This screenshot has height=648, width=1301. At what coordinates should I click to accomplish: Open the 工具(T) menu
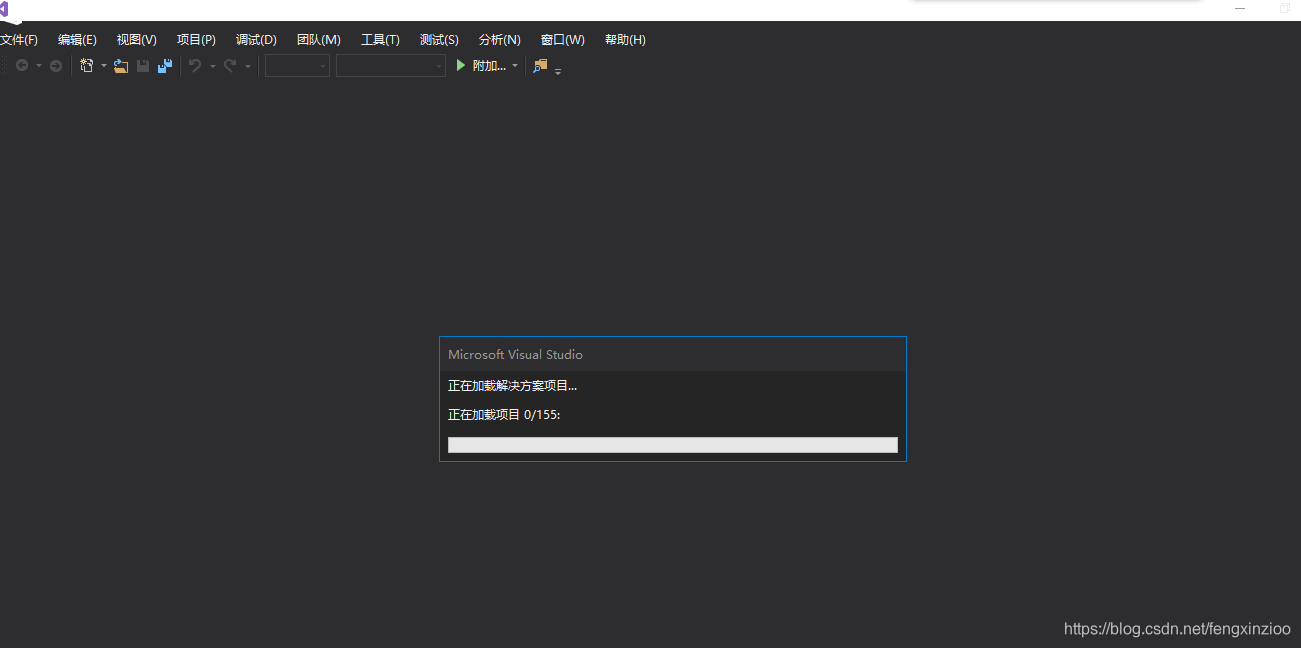click(380, 40)
